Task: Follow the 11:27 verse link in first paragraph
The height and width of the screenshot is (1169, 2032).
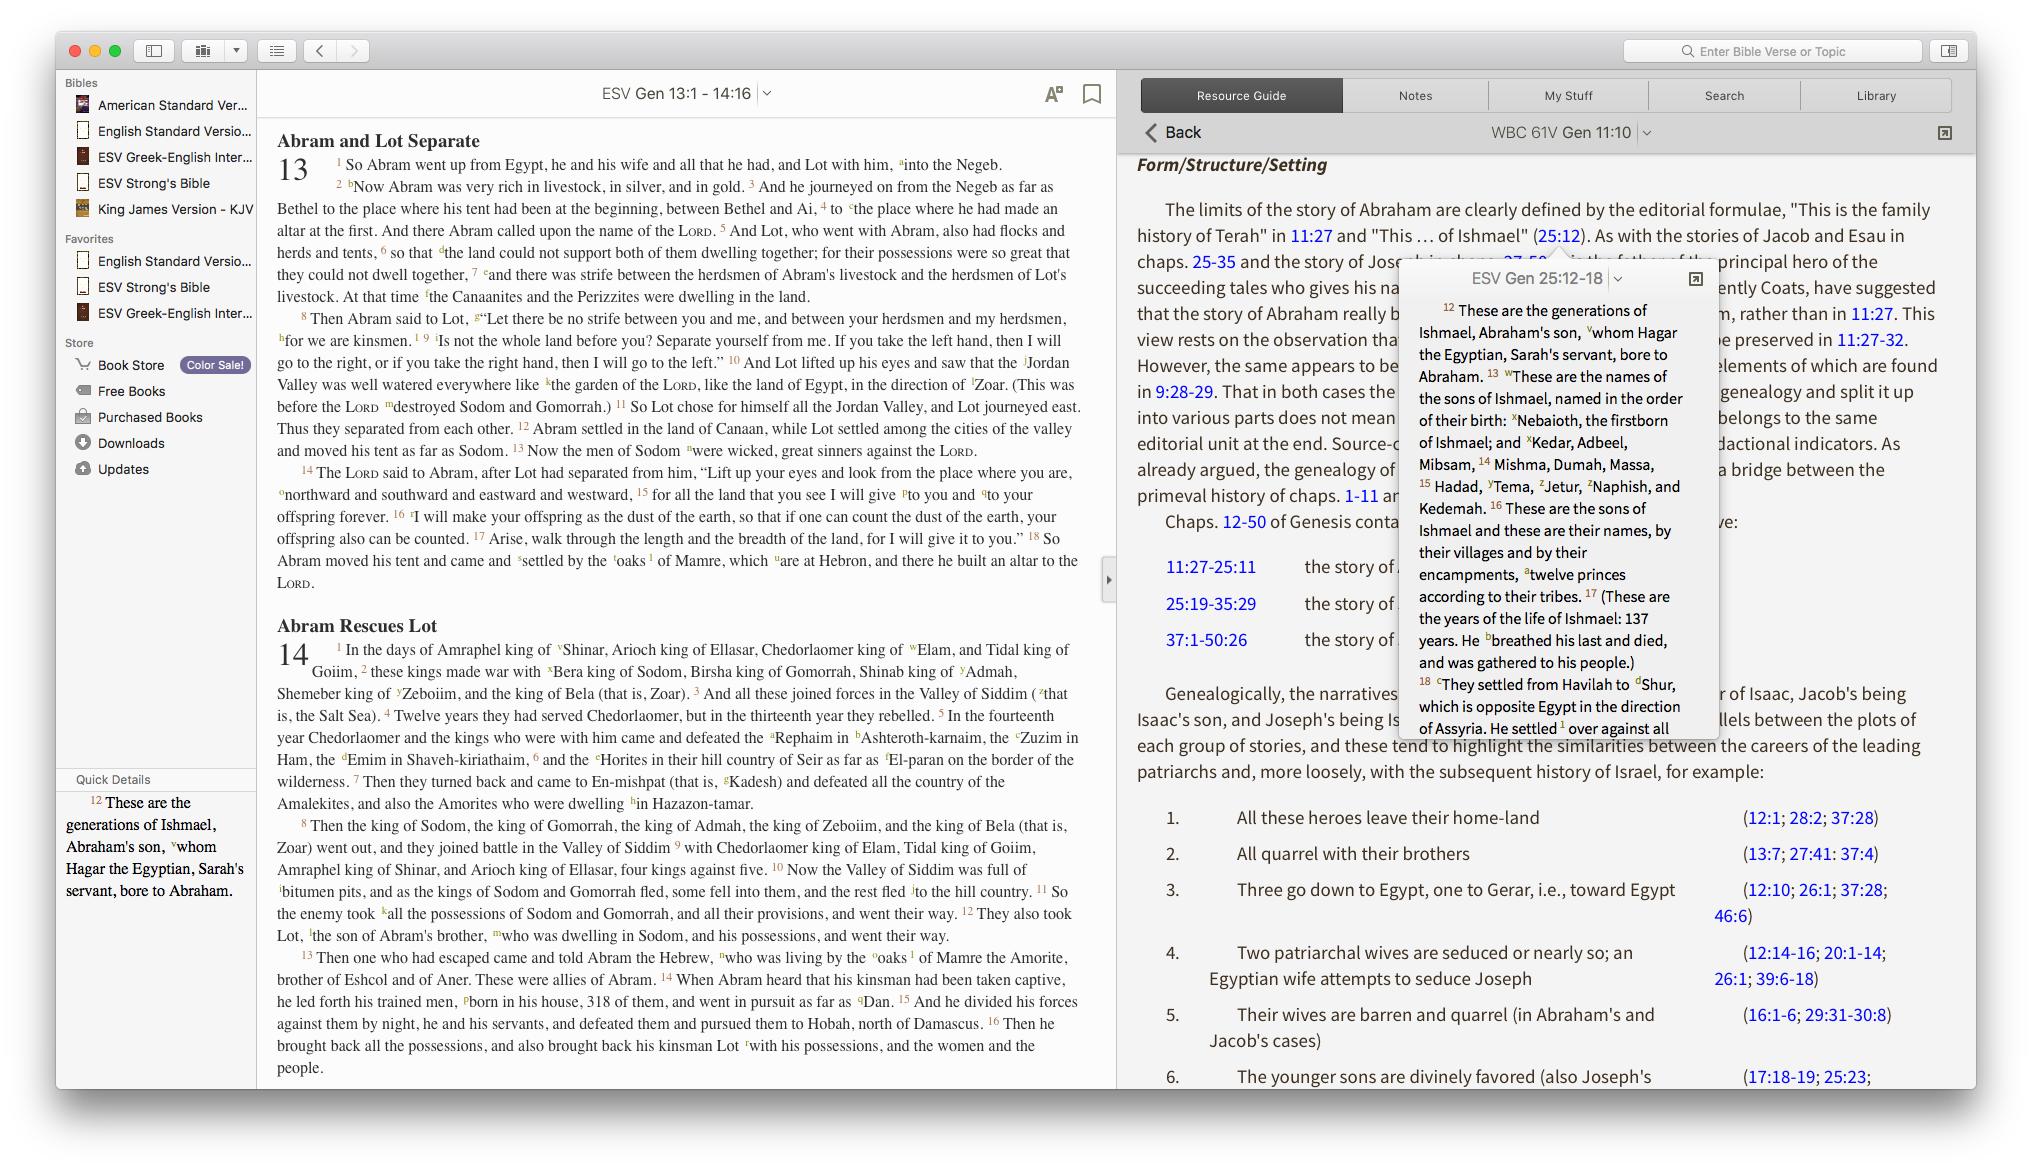Action: (1311, 236)
